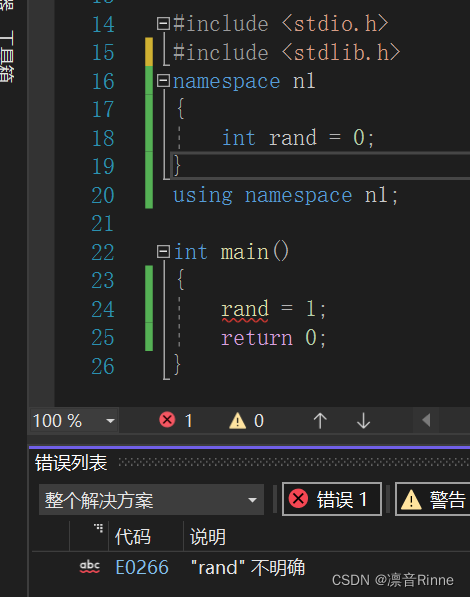This screenshot has width=470, height=597.
Task: Open the 工具箱 side tab
Action: click(x=7, y=56)
